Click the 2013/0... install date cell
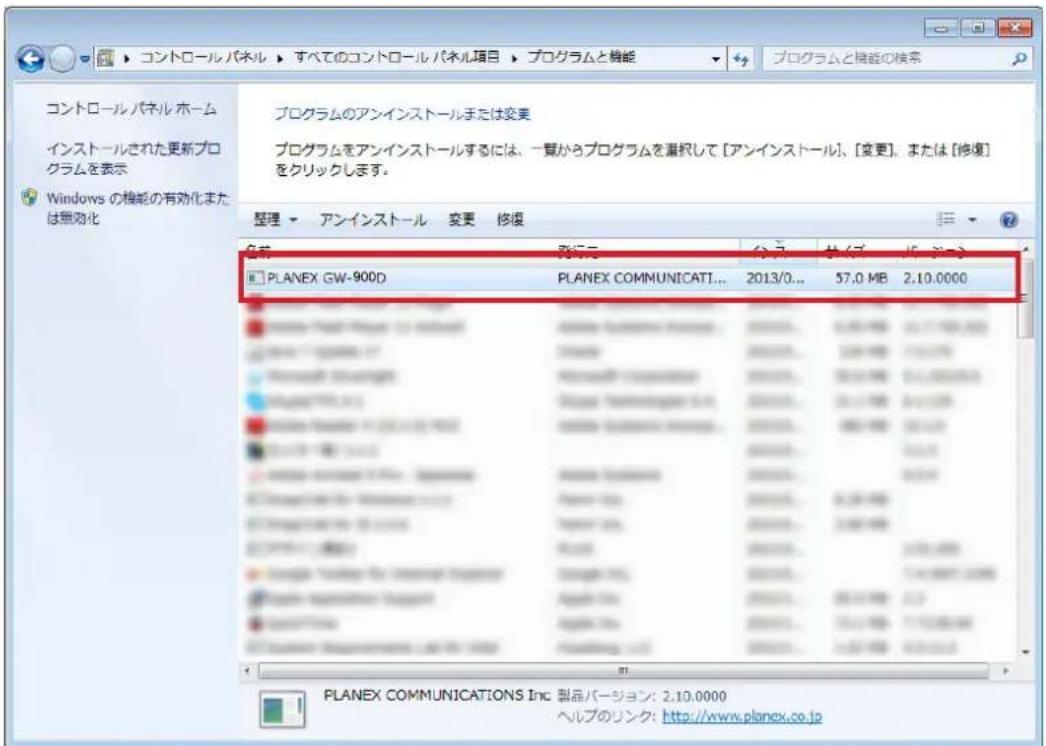1046x746 pixels. coord(775,278)
